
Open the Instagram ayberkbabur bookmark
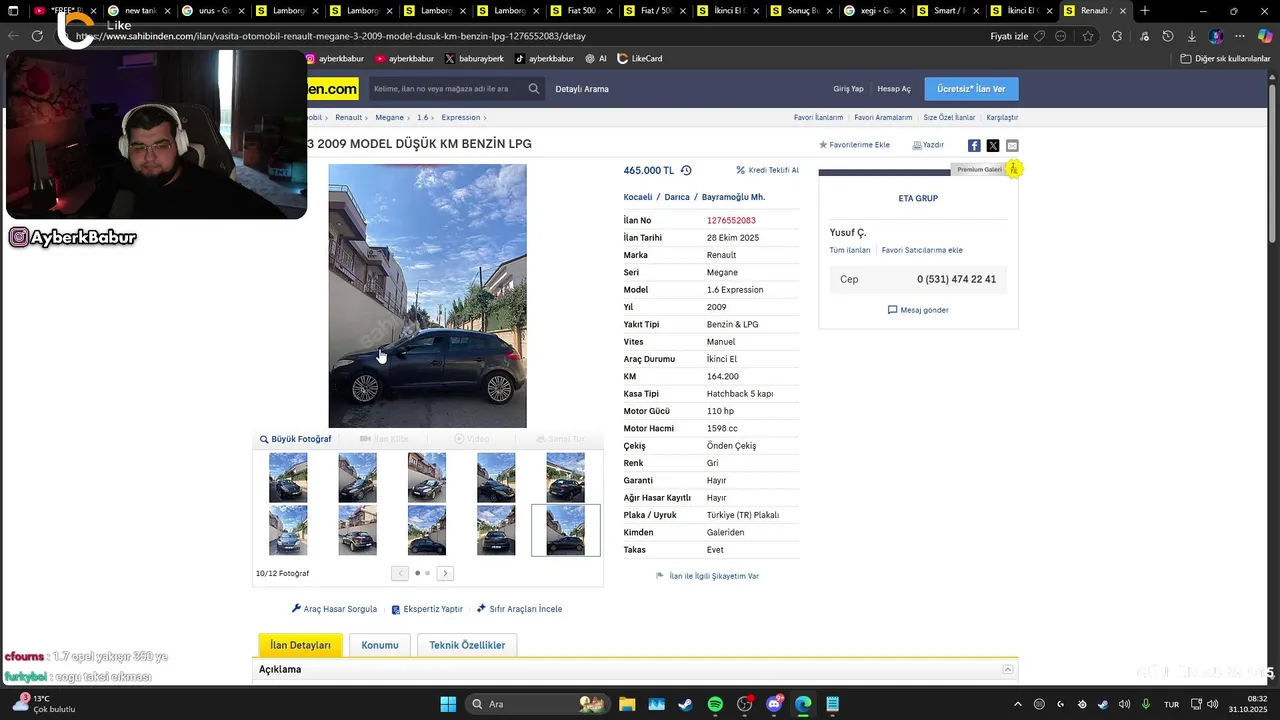coord(335,59)
